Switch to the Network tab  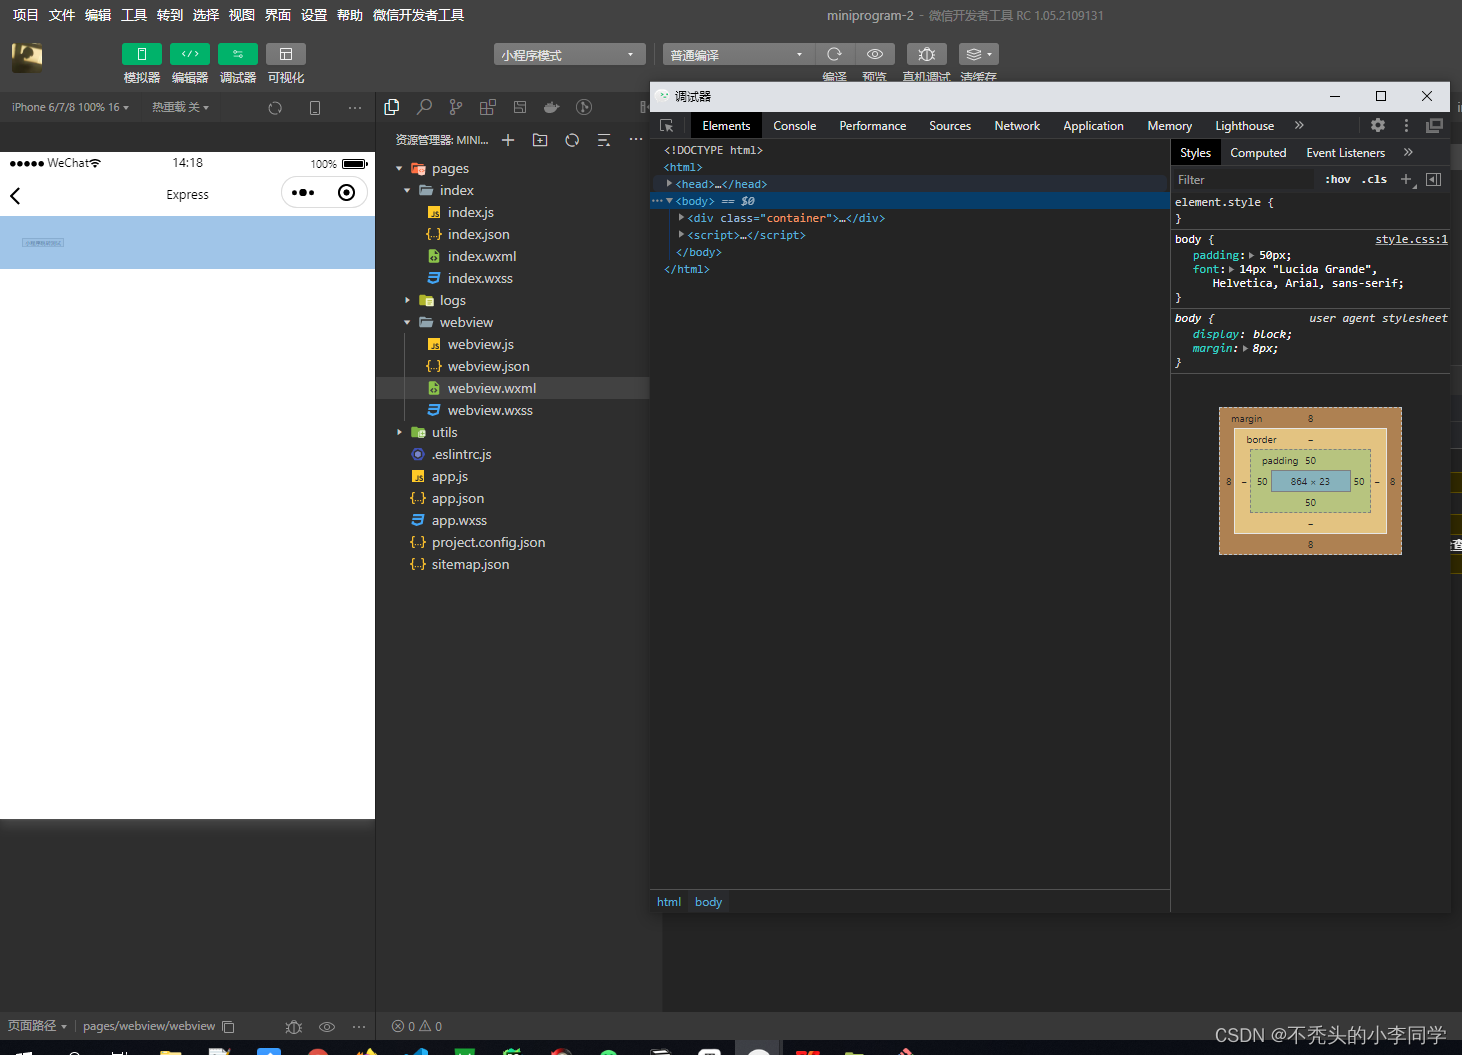click(x=1017, y=126)
